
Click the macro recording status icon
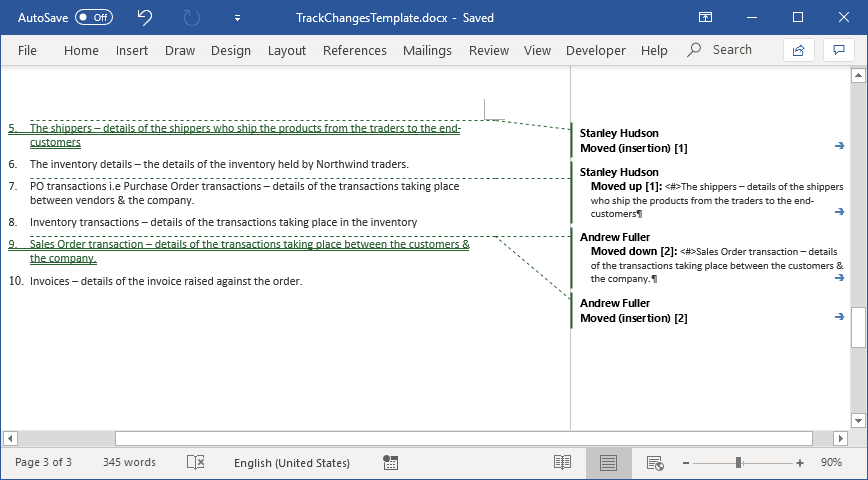coord(391,463)
